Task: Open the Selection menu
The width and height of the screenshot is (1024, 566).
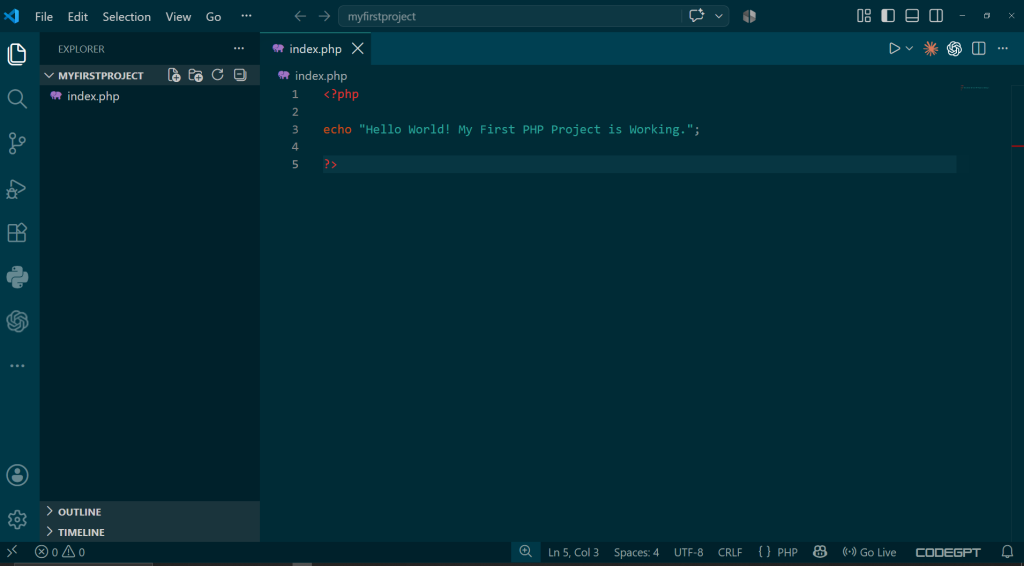Action: click(127, 16)
